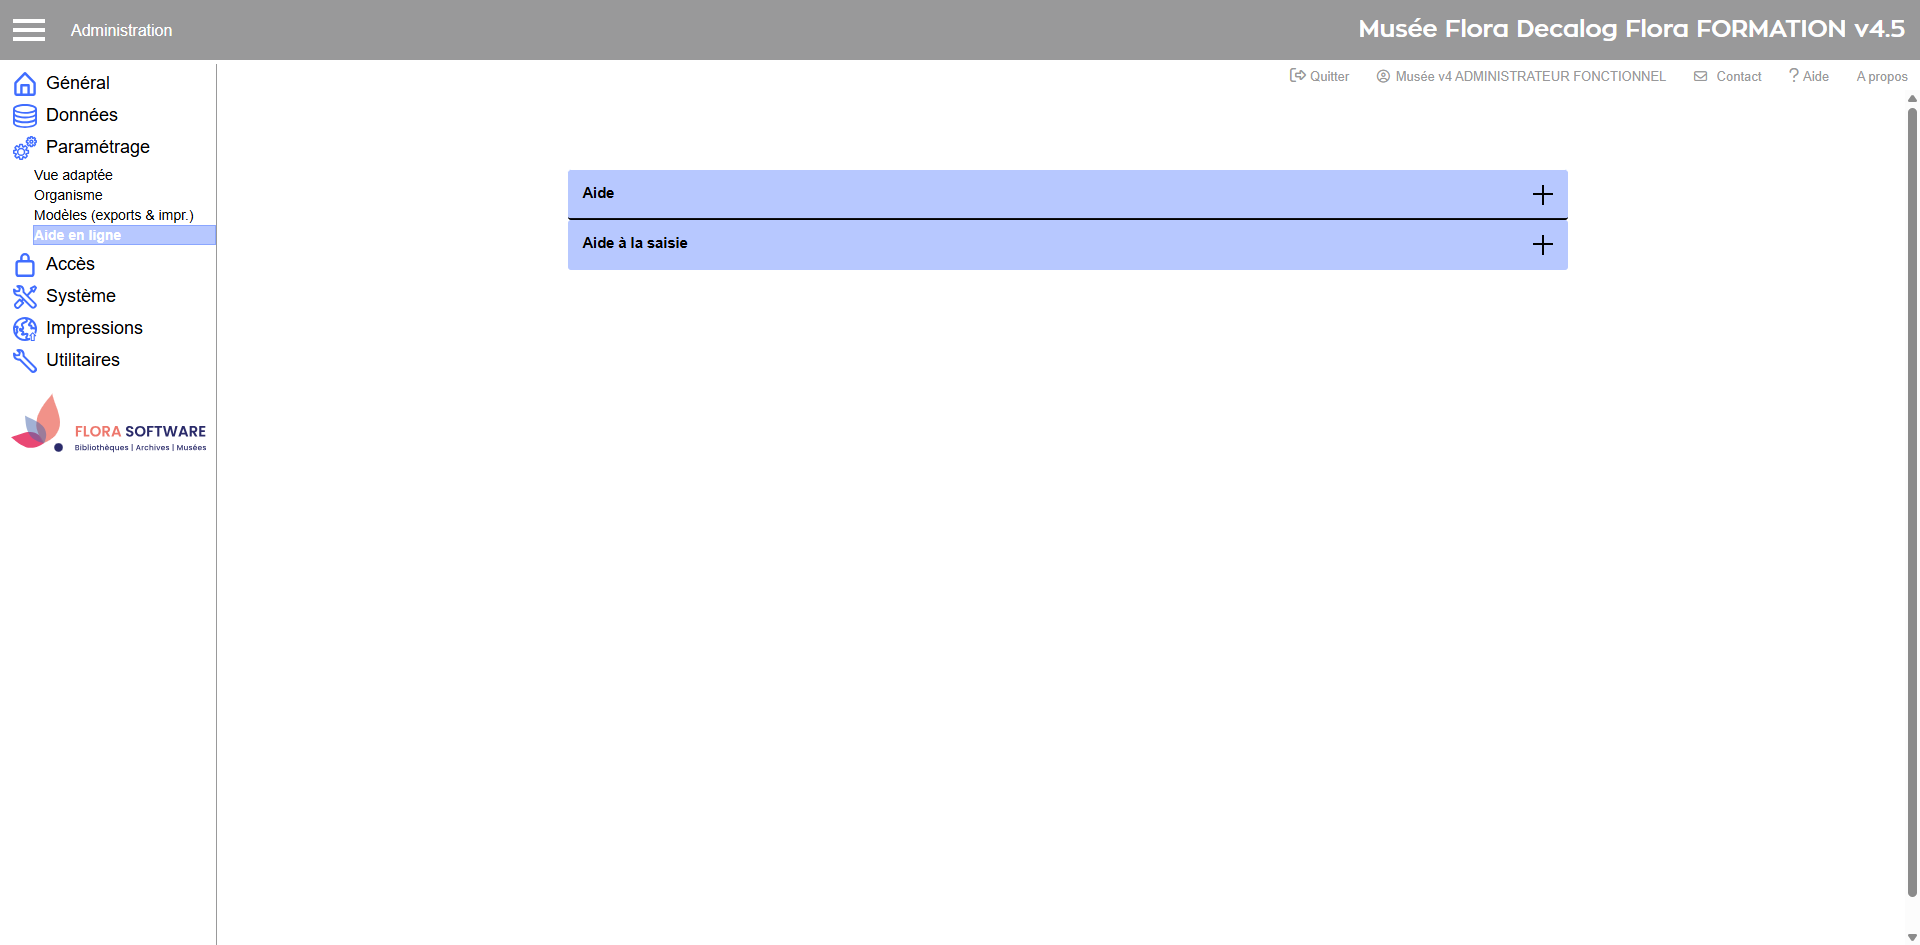Open the Vue adaptée submenu item
This screenshot has width=1920, height=945.
[x=73, y=175]
